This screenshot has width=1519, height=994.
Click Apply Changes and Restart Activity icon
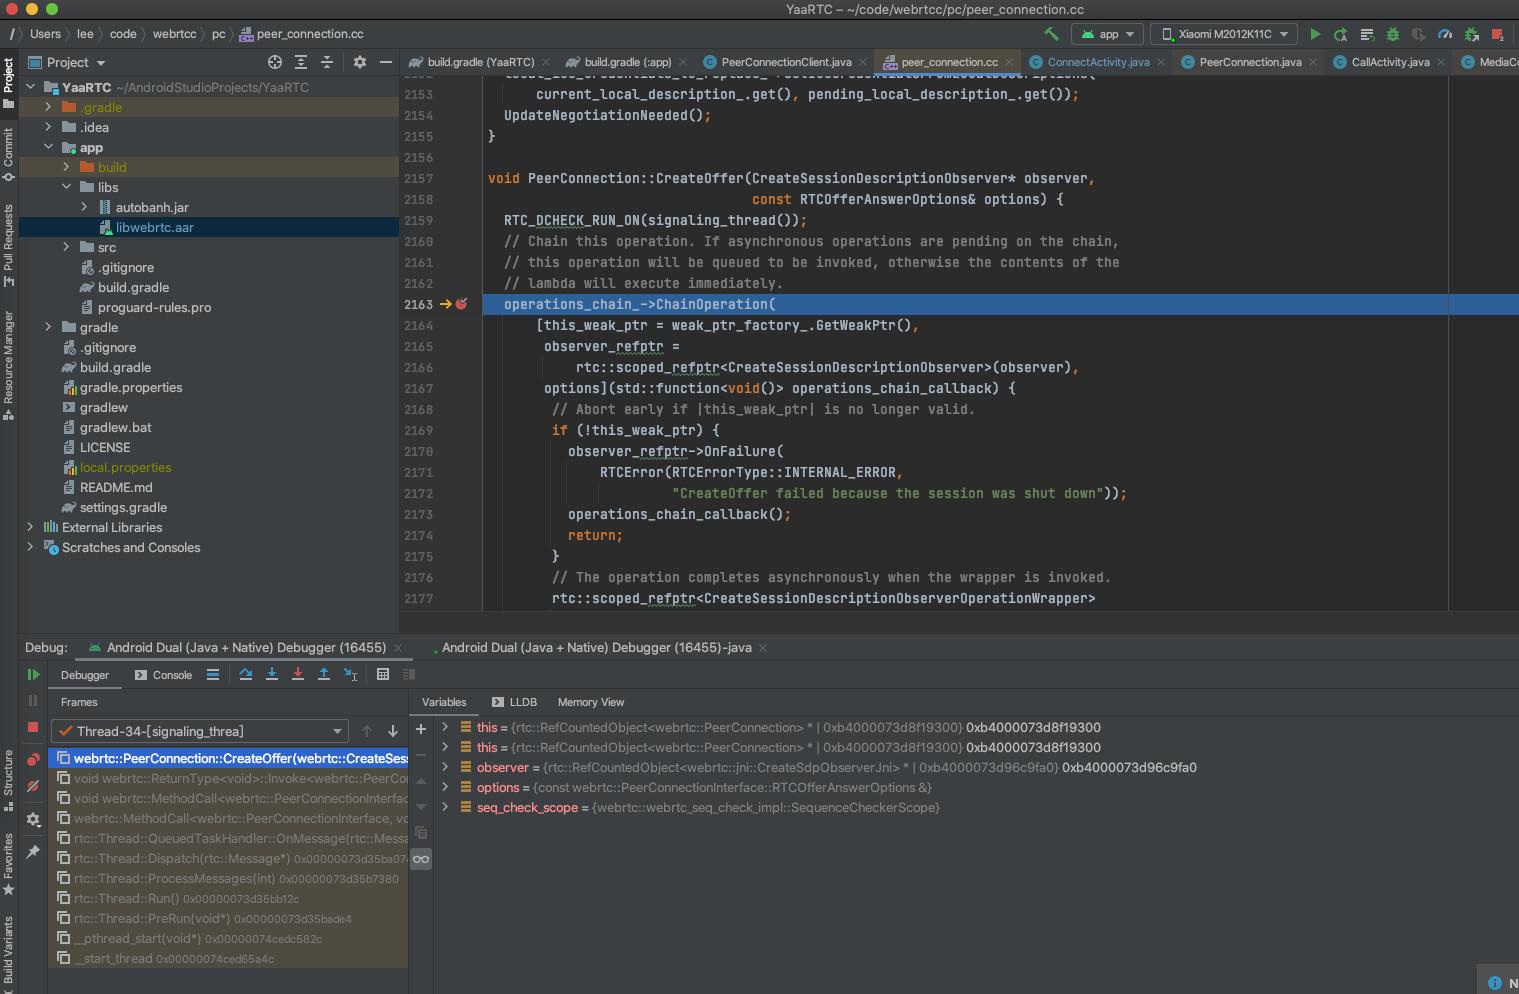[1341, 34]
